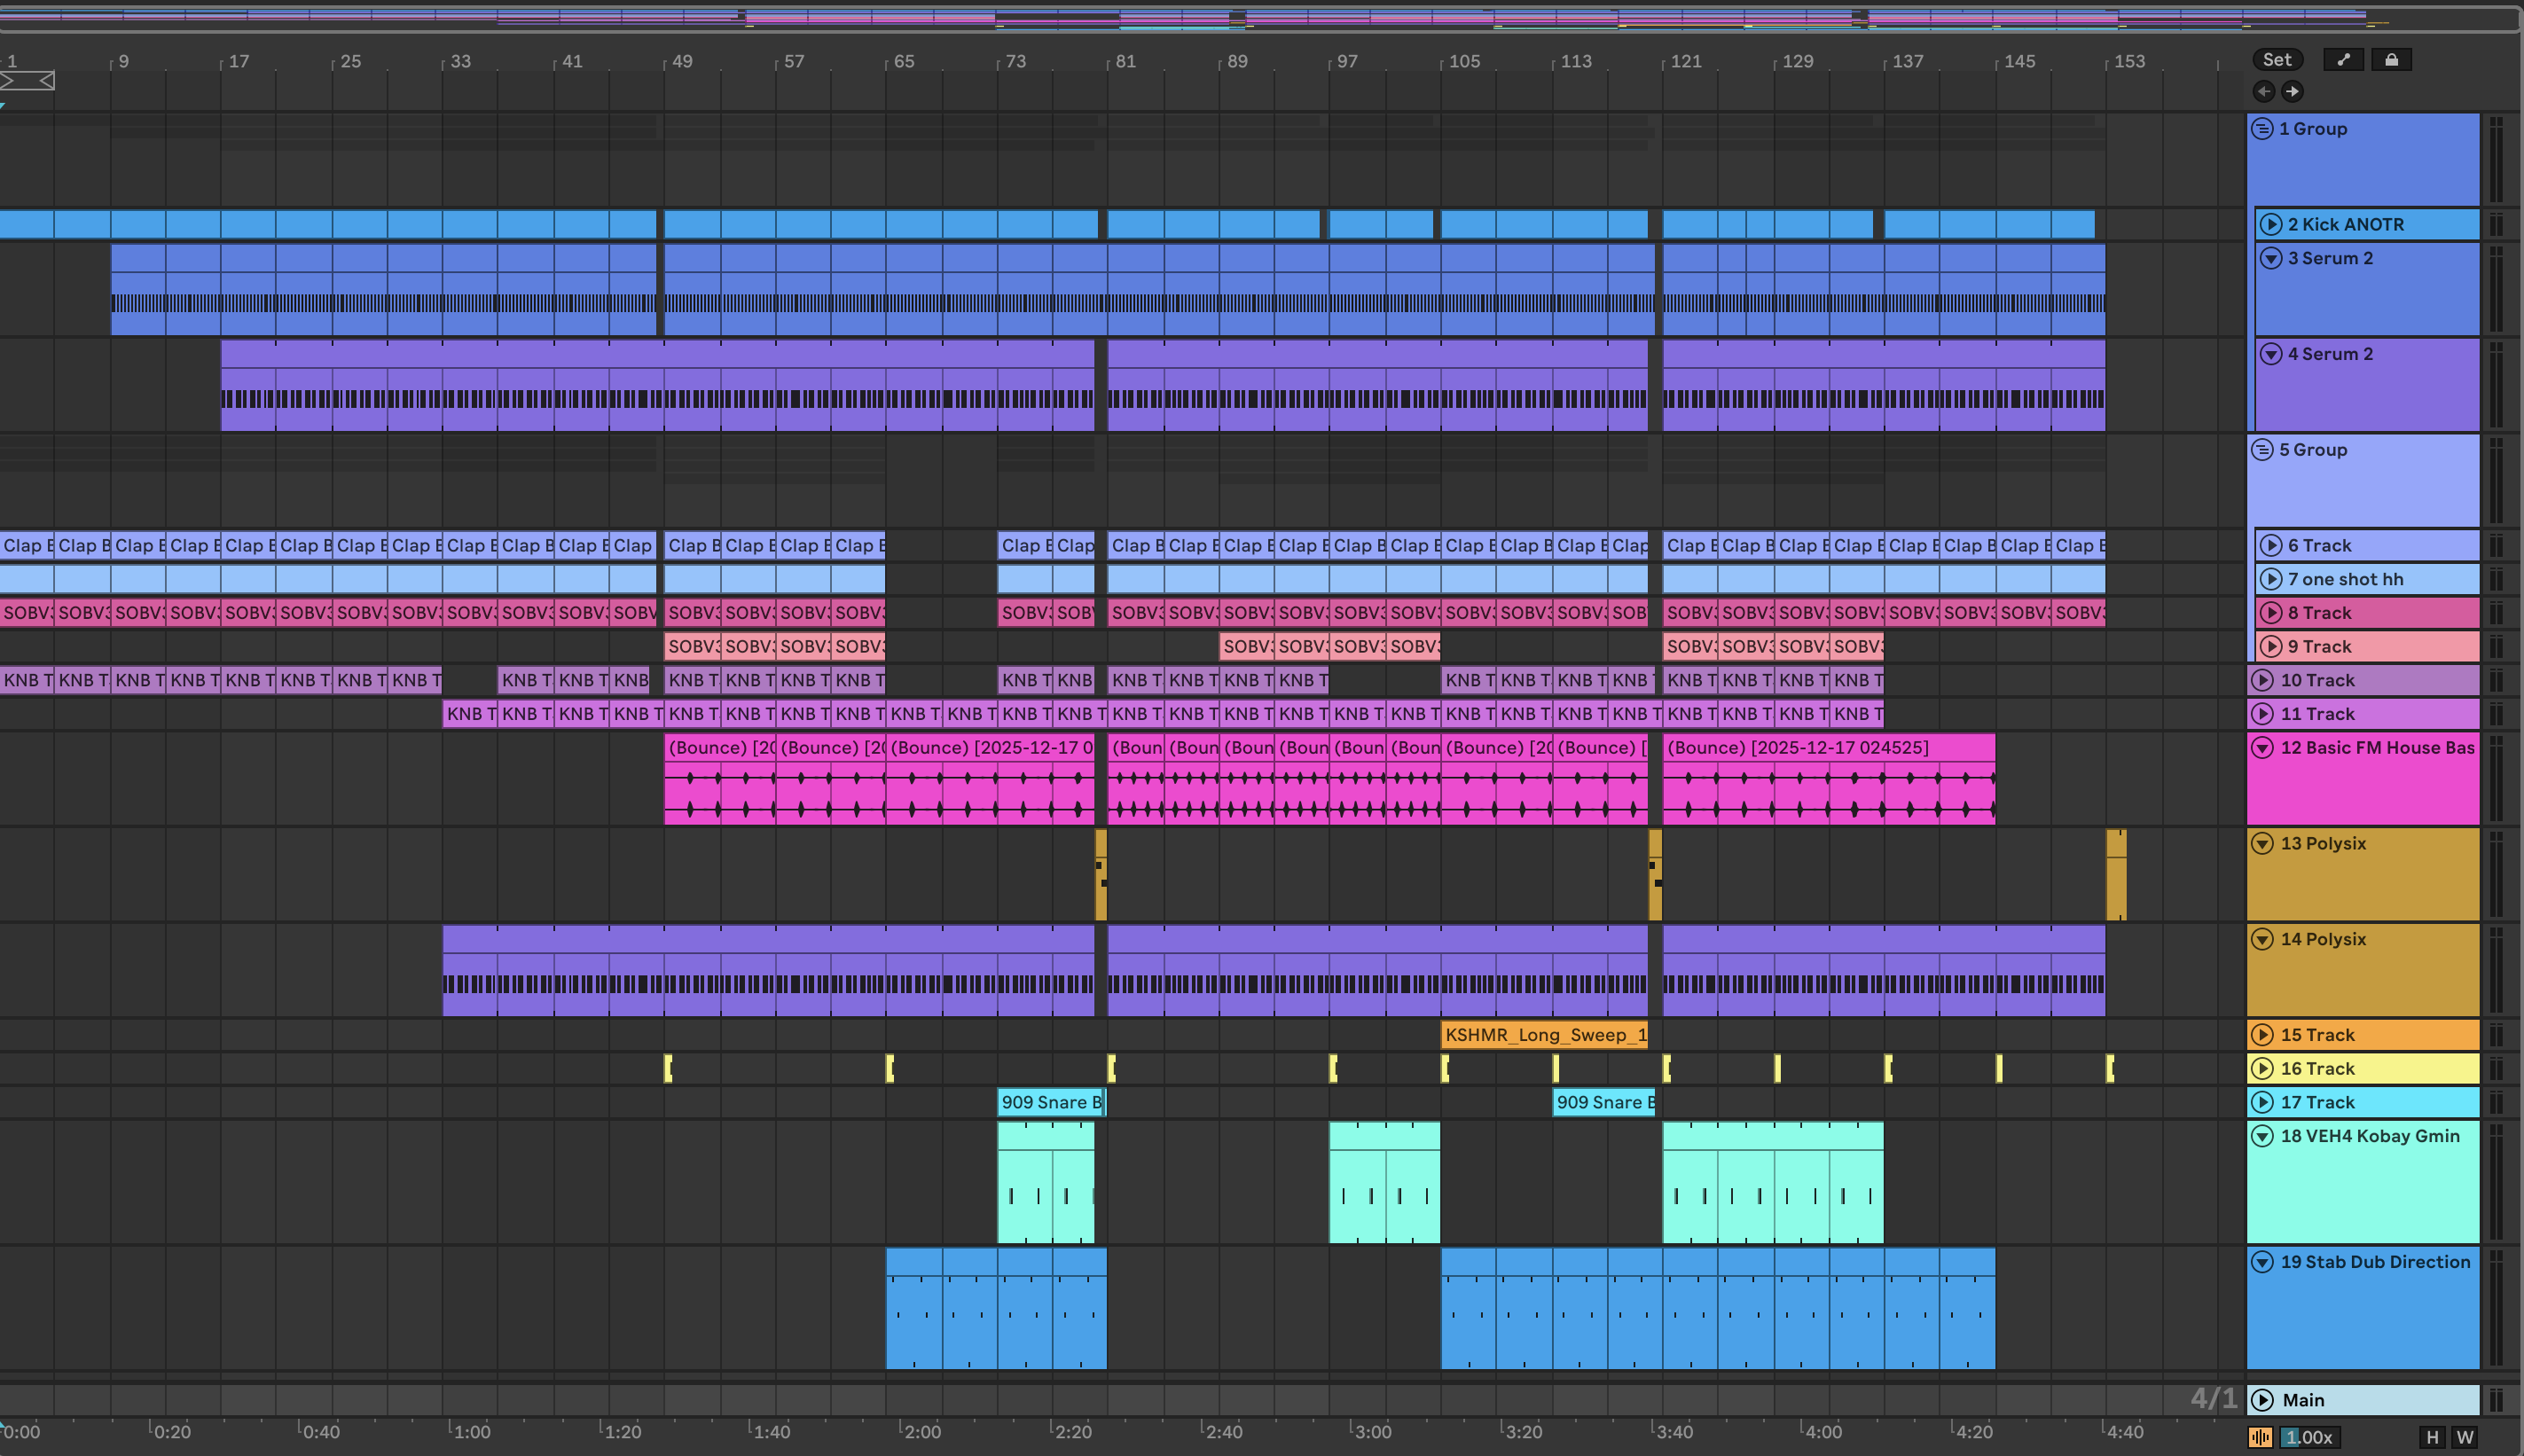Unfold the 6 Track lane
Viewport: 2524px width, 1456px height.
click(2271, 546)
